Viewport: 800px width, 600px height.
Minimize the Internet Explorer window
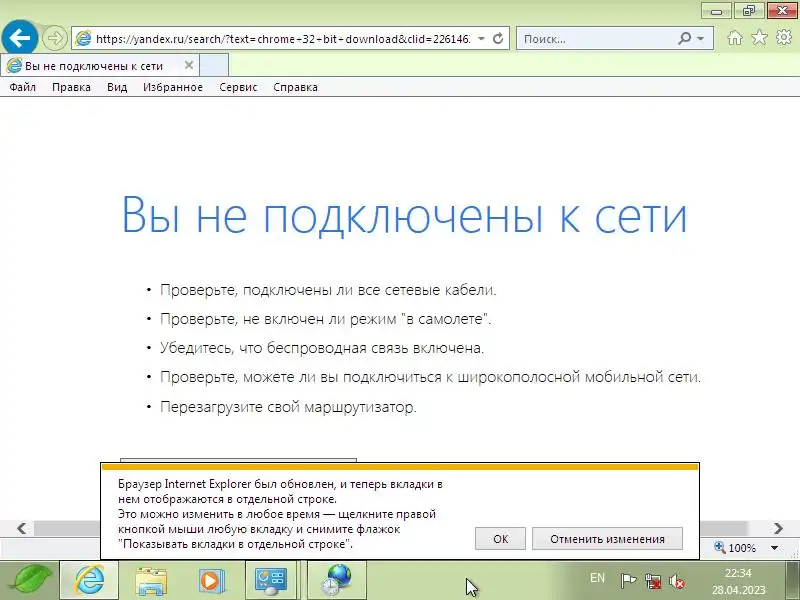(x=716, y=11)
